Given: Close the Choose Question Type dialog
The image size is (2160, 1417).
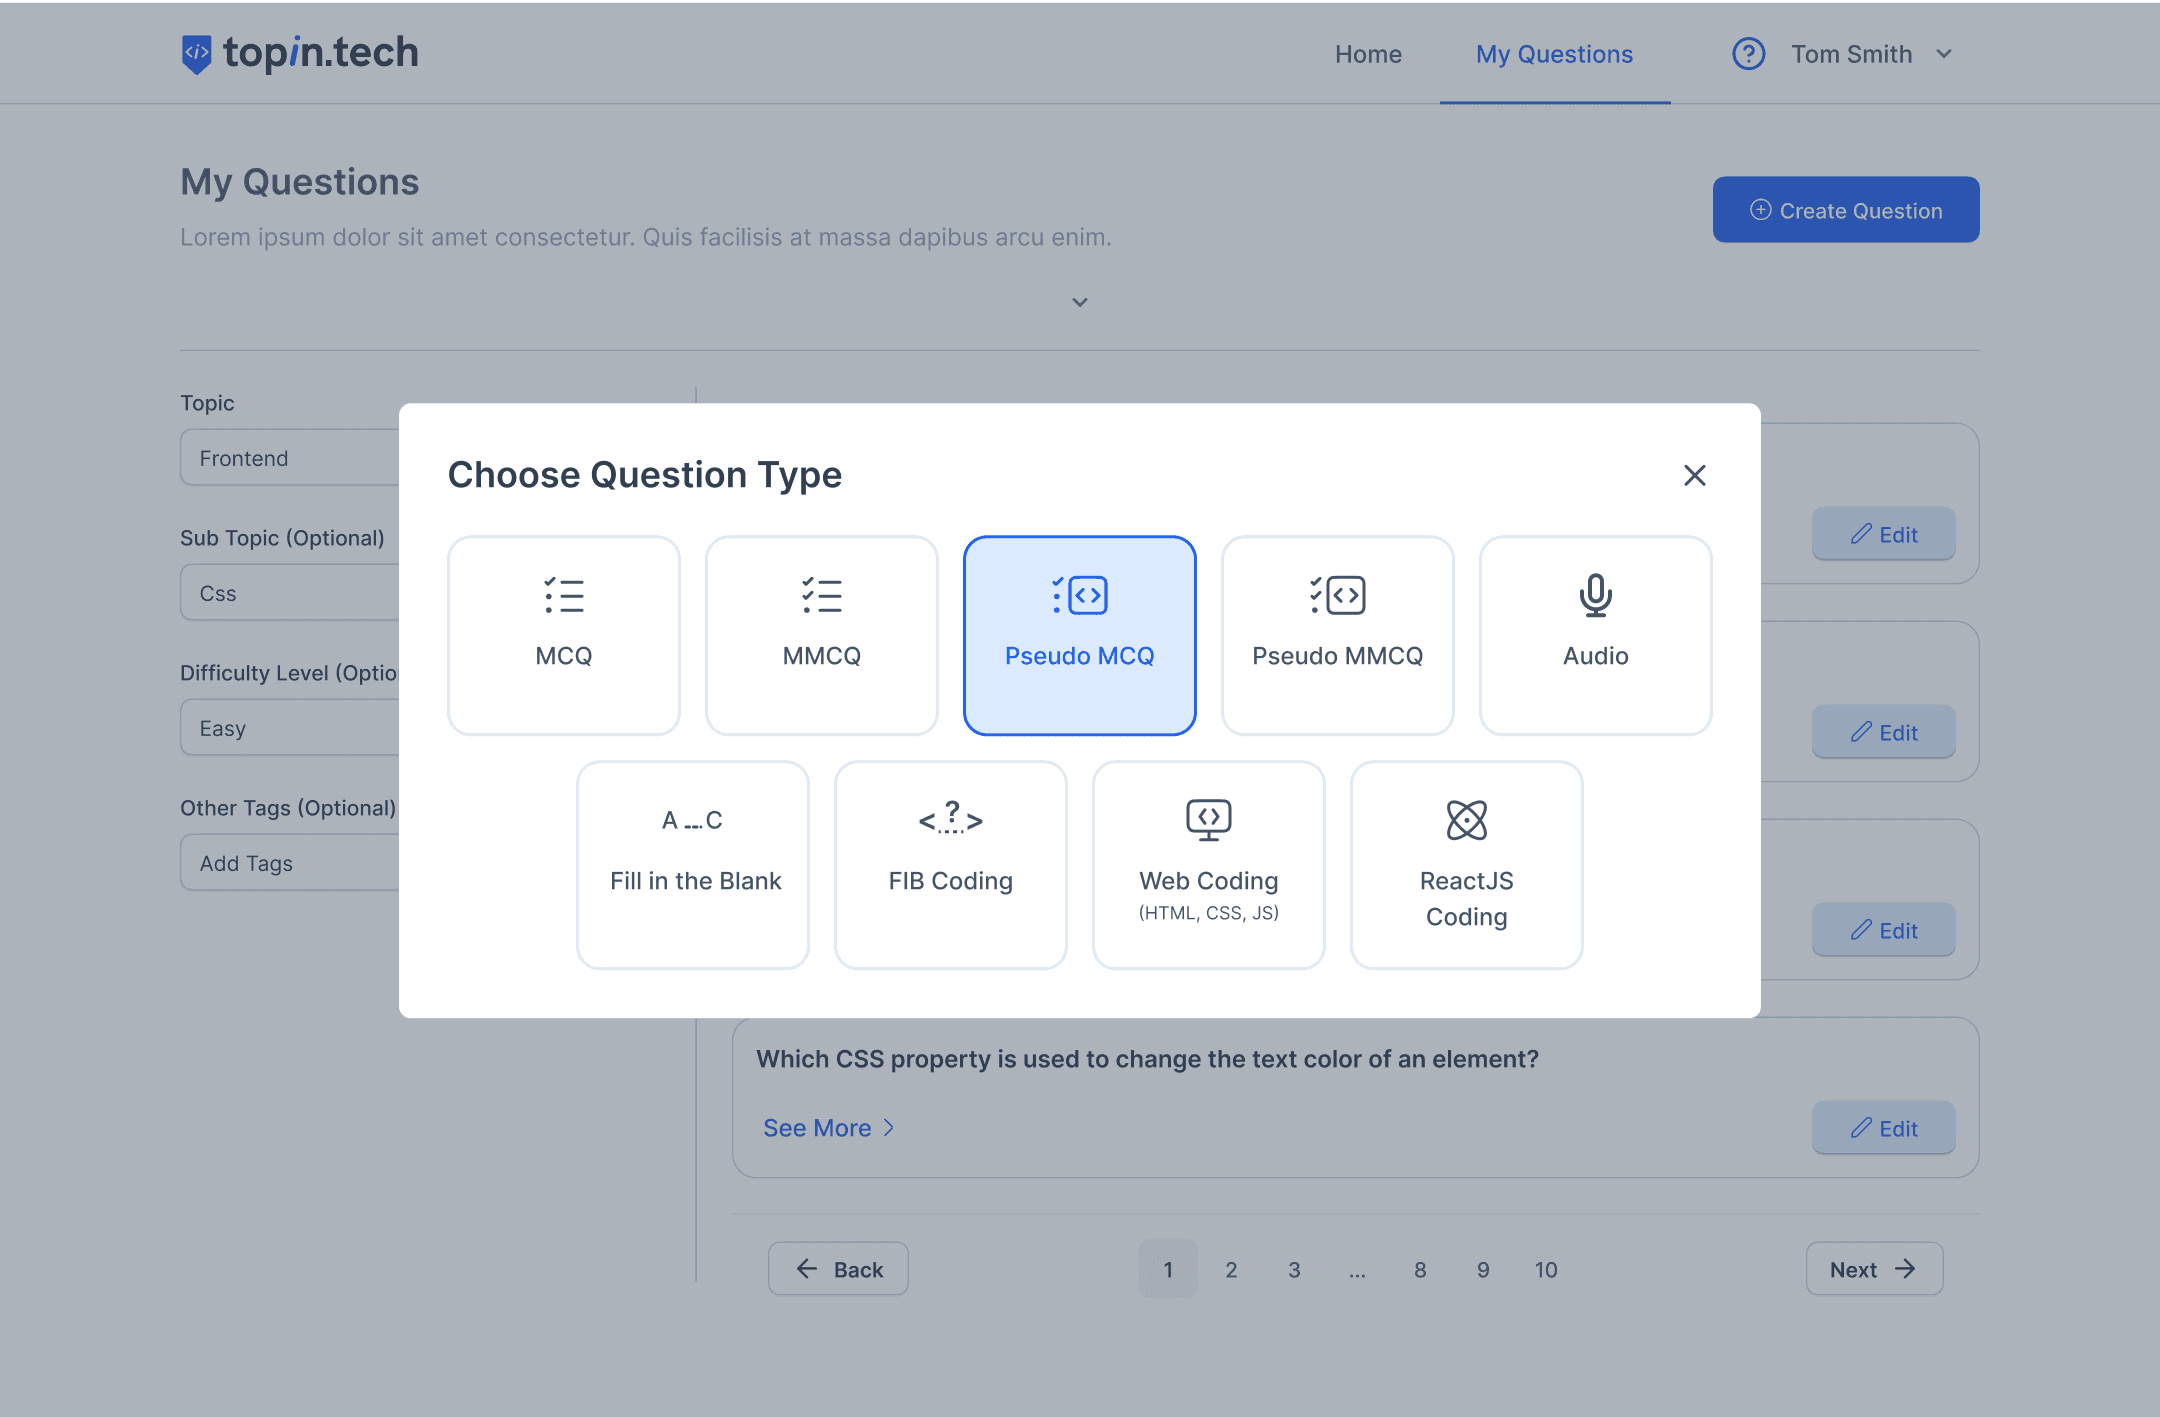Looking at the screenshot, I should [x=1694, y=475].
